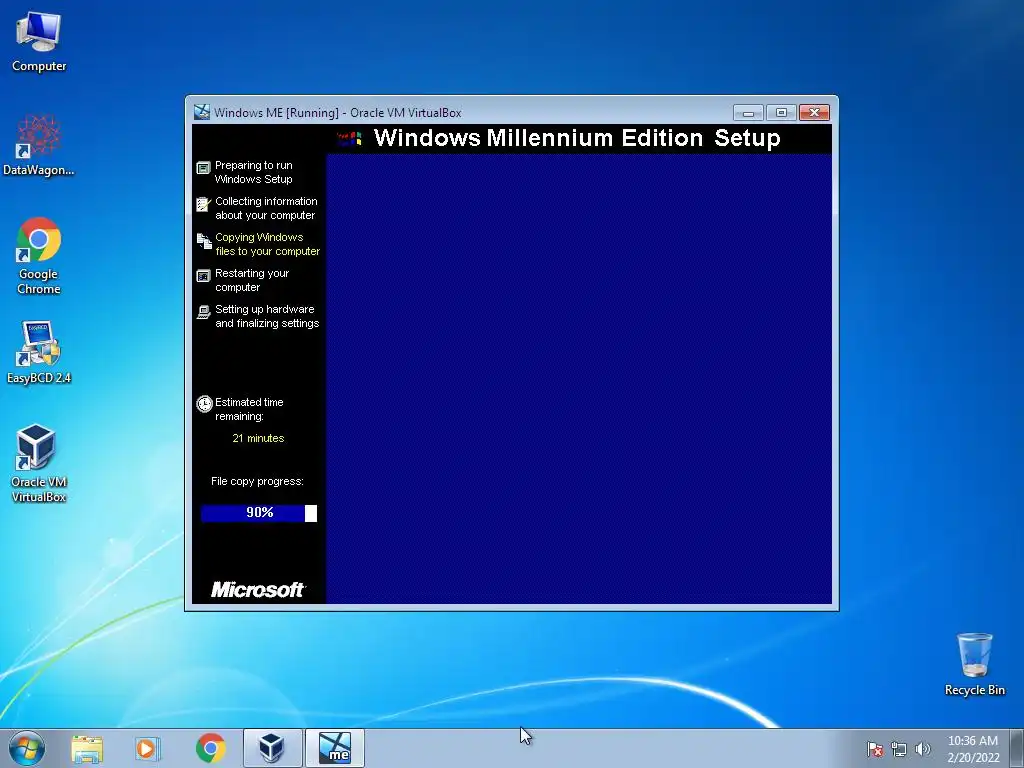The width and height of the screenshot is (1024, 768).
Task: Click 'Preparing to run Windows Setup' text
Action: point(253,172)
